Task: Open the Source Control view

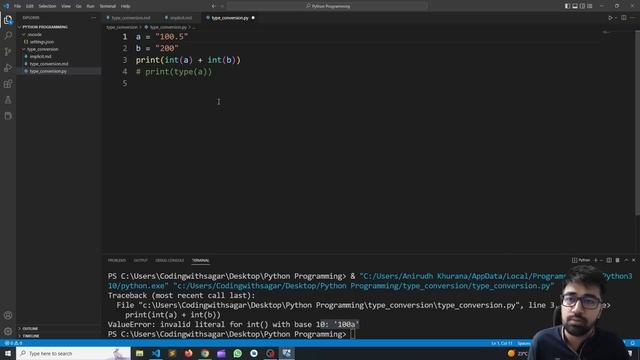Action: 8,52
